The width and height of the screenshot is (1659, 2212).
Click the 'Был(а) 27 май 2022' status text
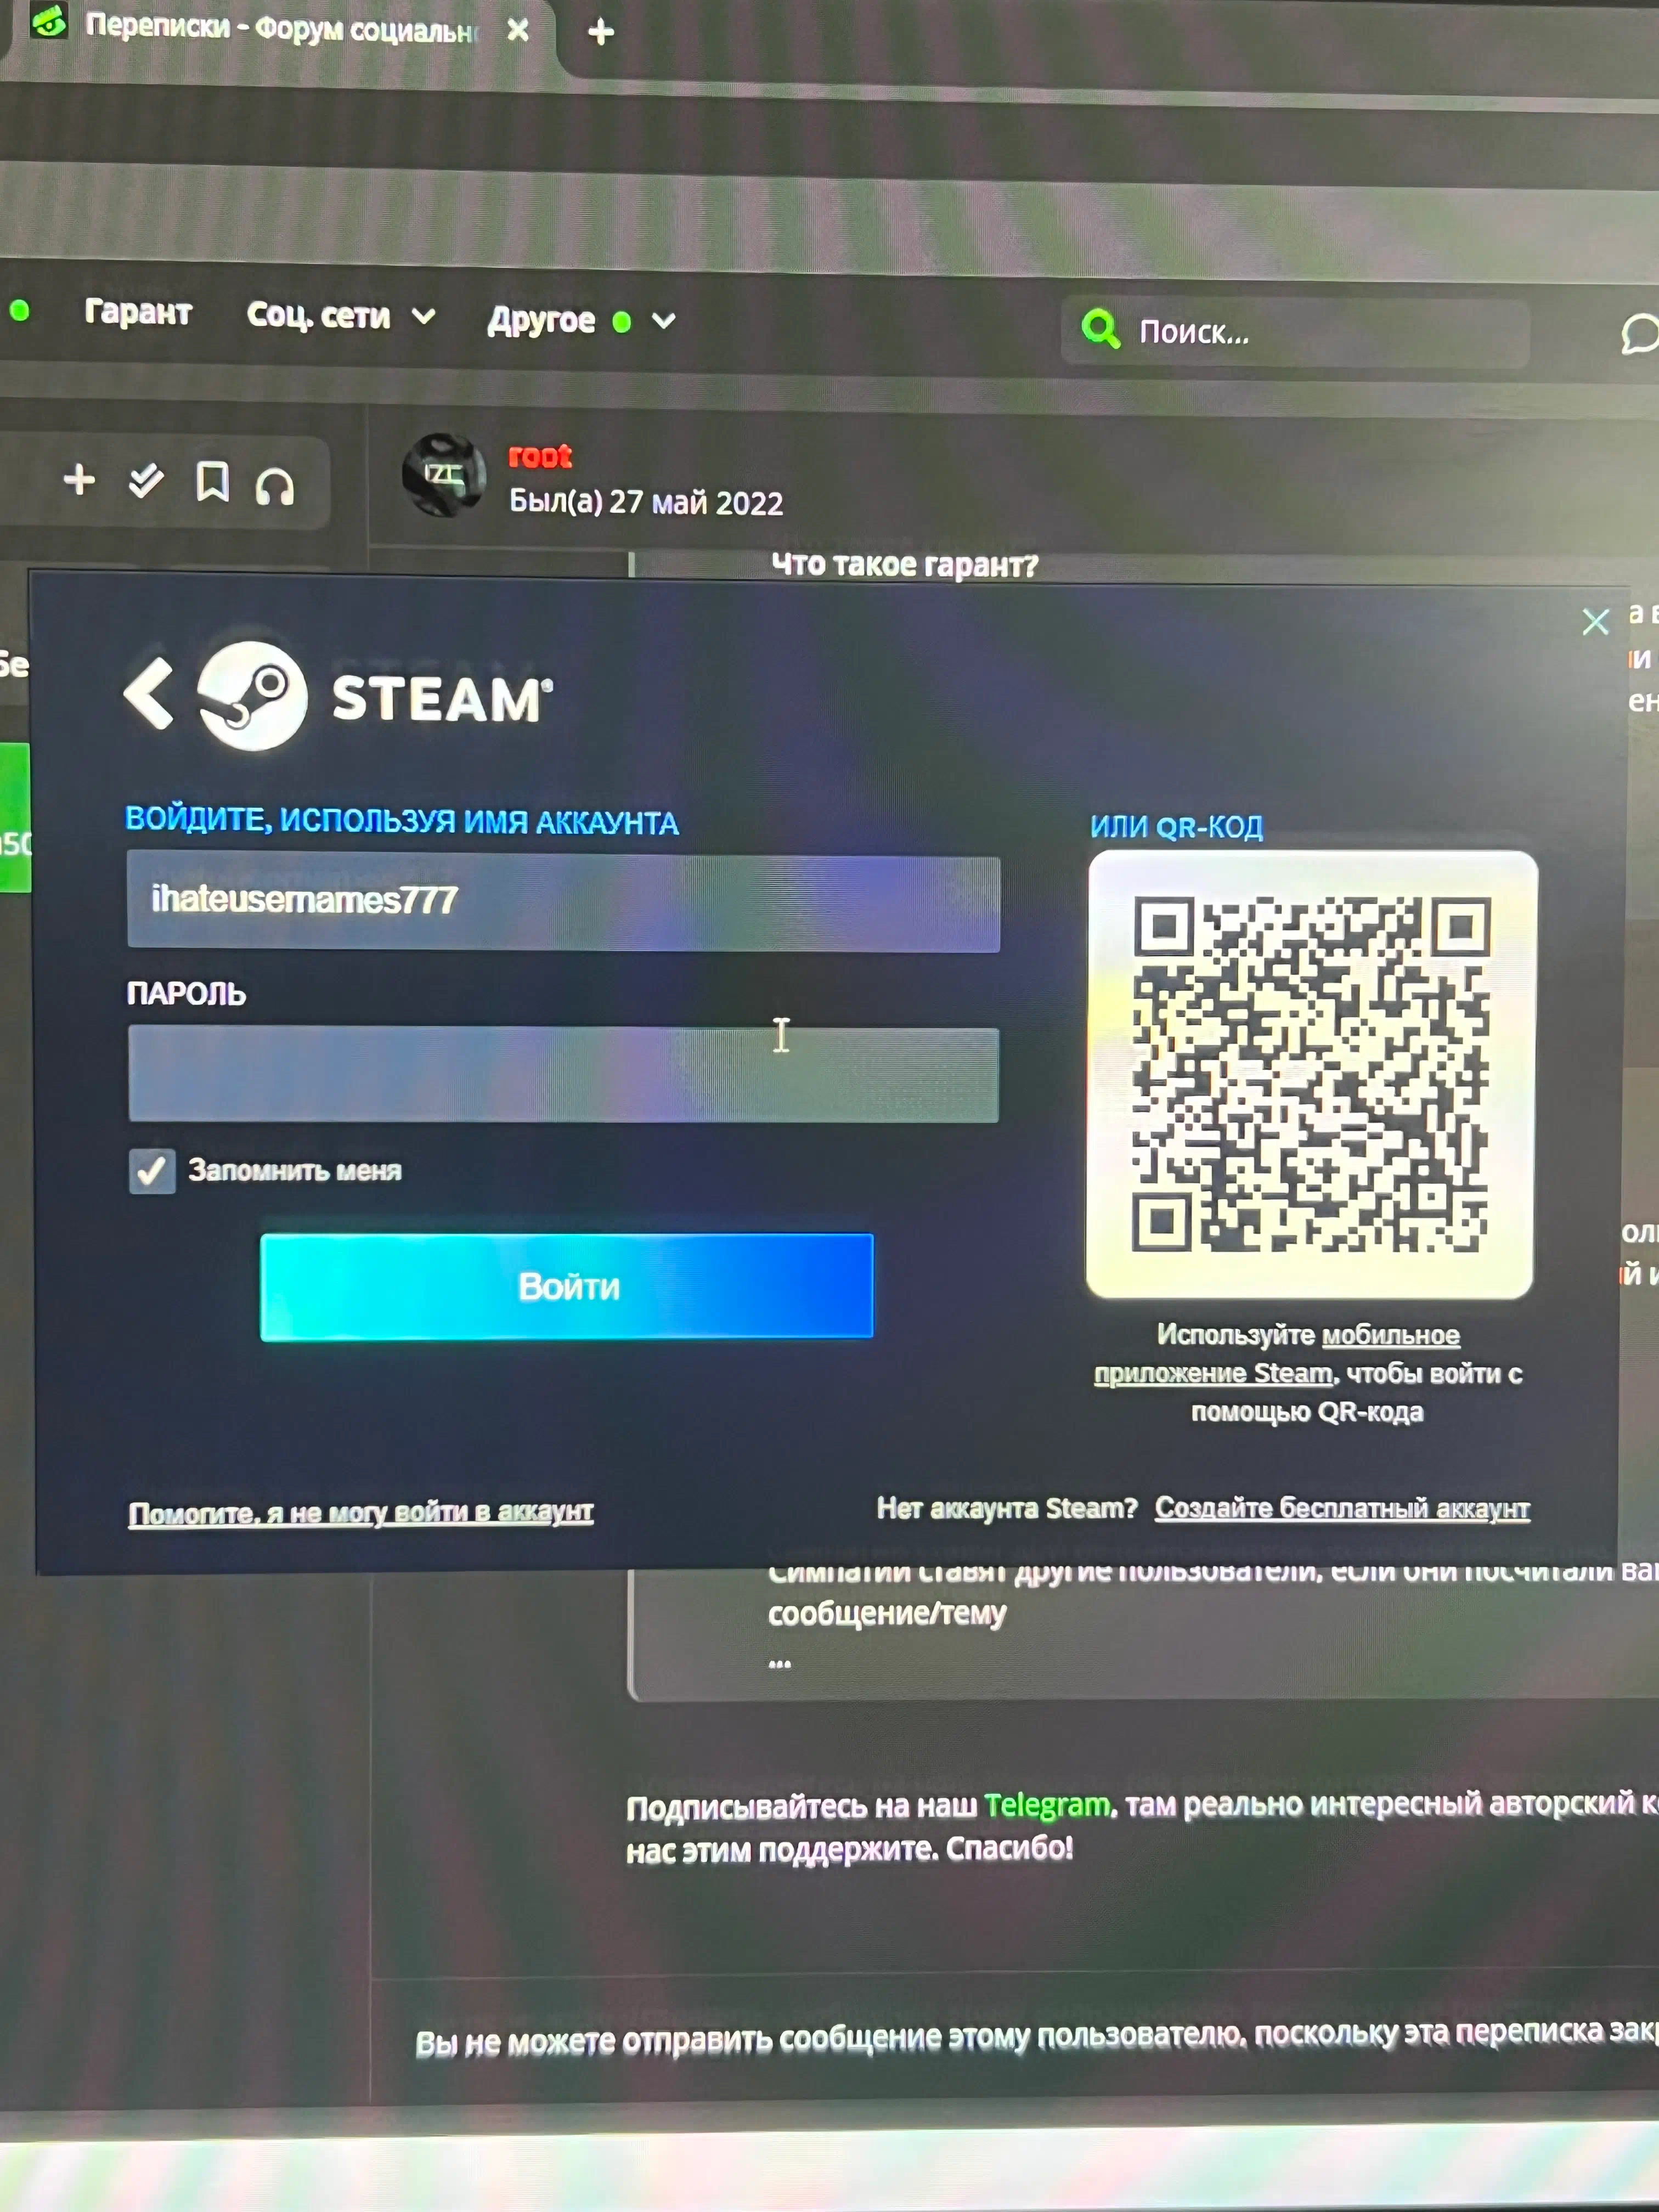click(x=646, y=502)
